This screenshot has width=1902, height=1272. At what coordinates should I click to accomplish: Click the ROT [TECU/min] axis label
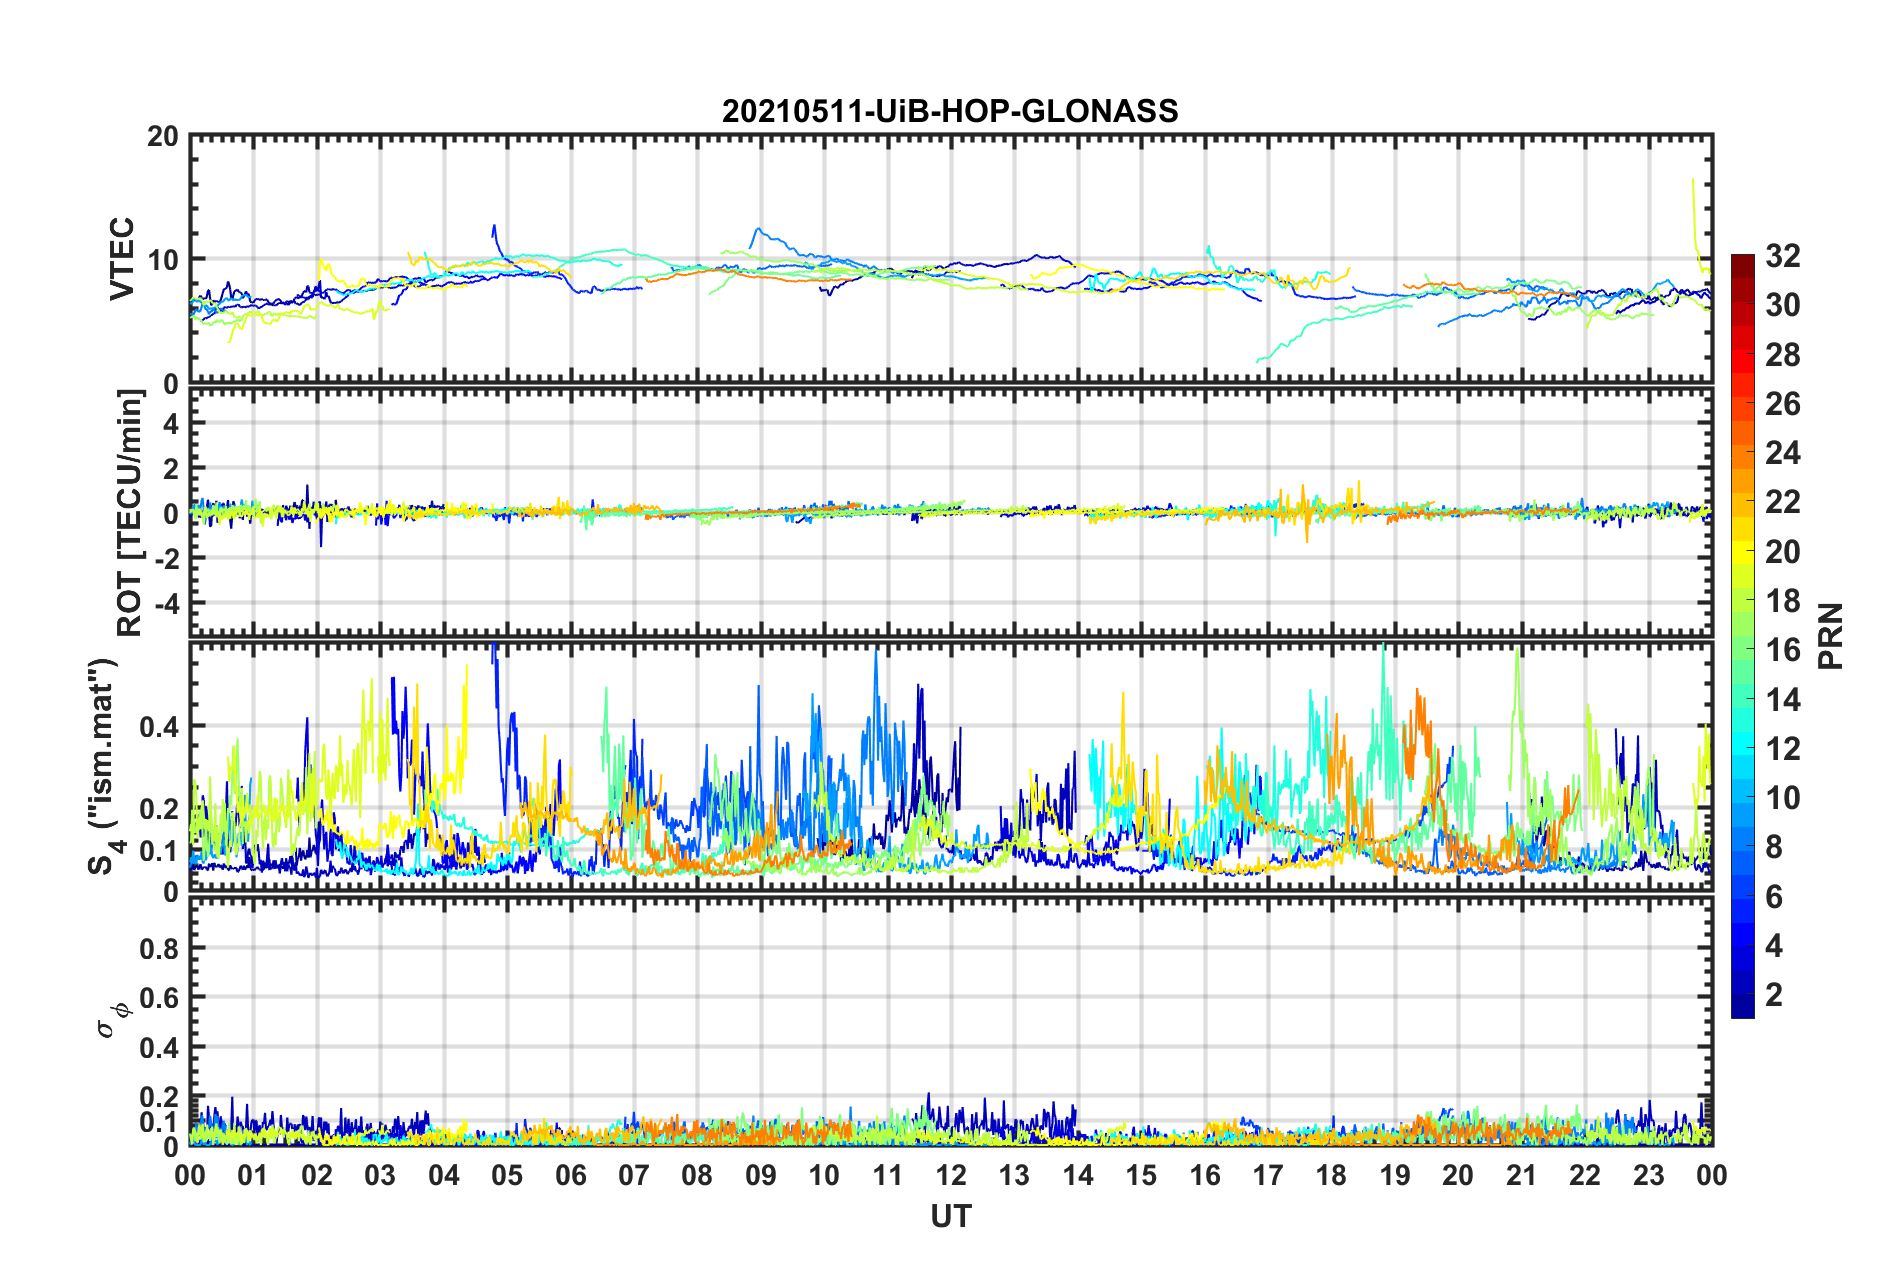(129, 513)
